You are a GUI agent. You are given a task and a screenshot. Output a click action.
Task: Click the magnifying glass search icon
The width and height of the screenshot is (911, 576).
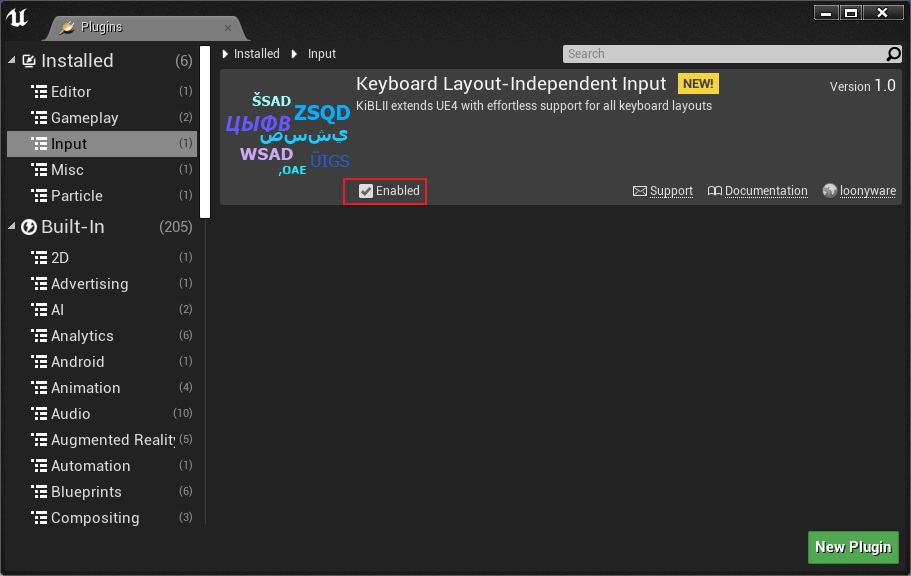[x=894, y=54]
